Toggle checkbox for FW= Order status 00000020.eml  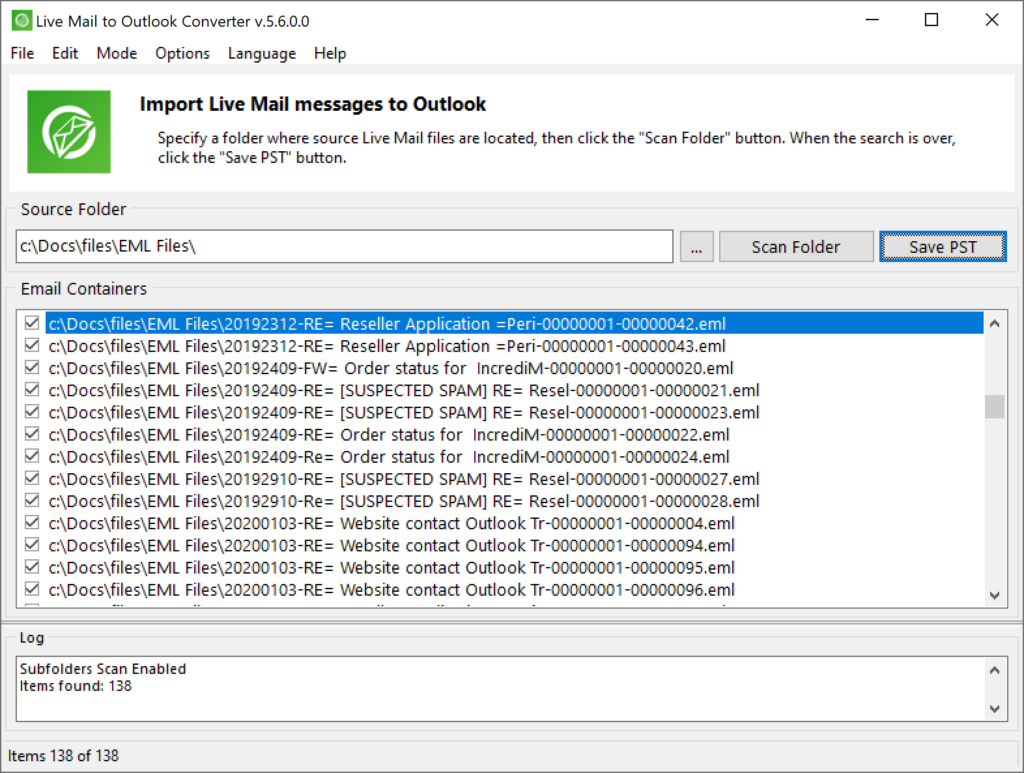[x=32, y=368]
